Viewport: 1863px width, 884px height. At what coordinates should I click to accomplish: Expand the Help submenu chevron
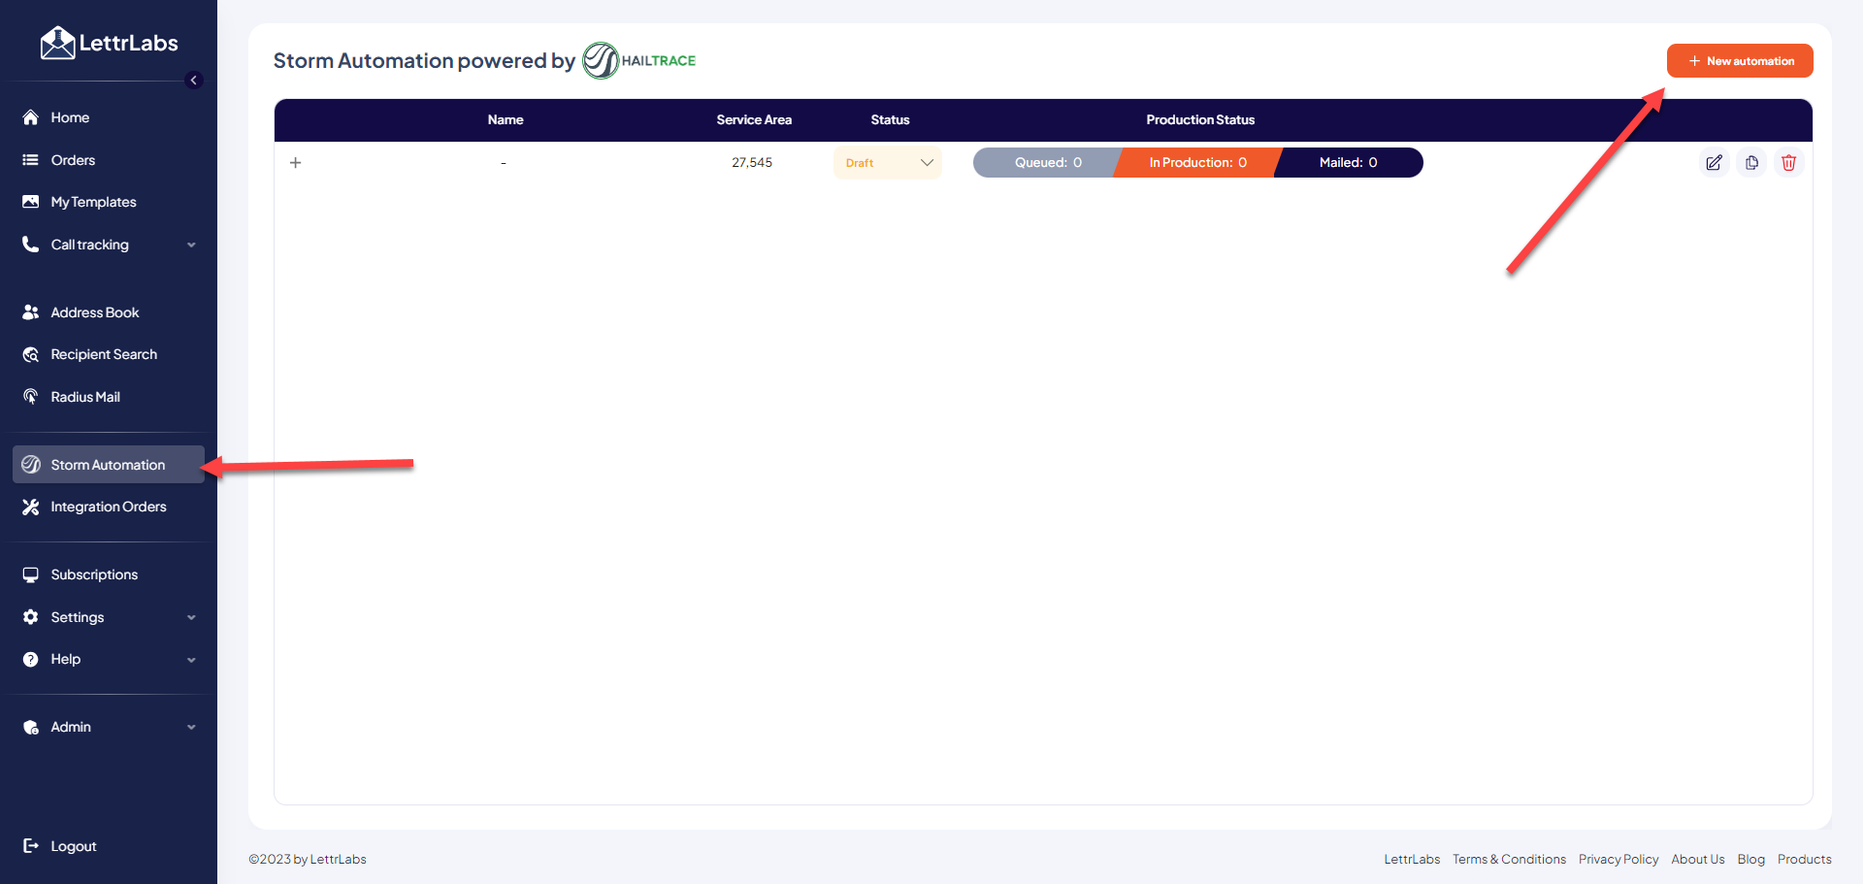(191, 660)
